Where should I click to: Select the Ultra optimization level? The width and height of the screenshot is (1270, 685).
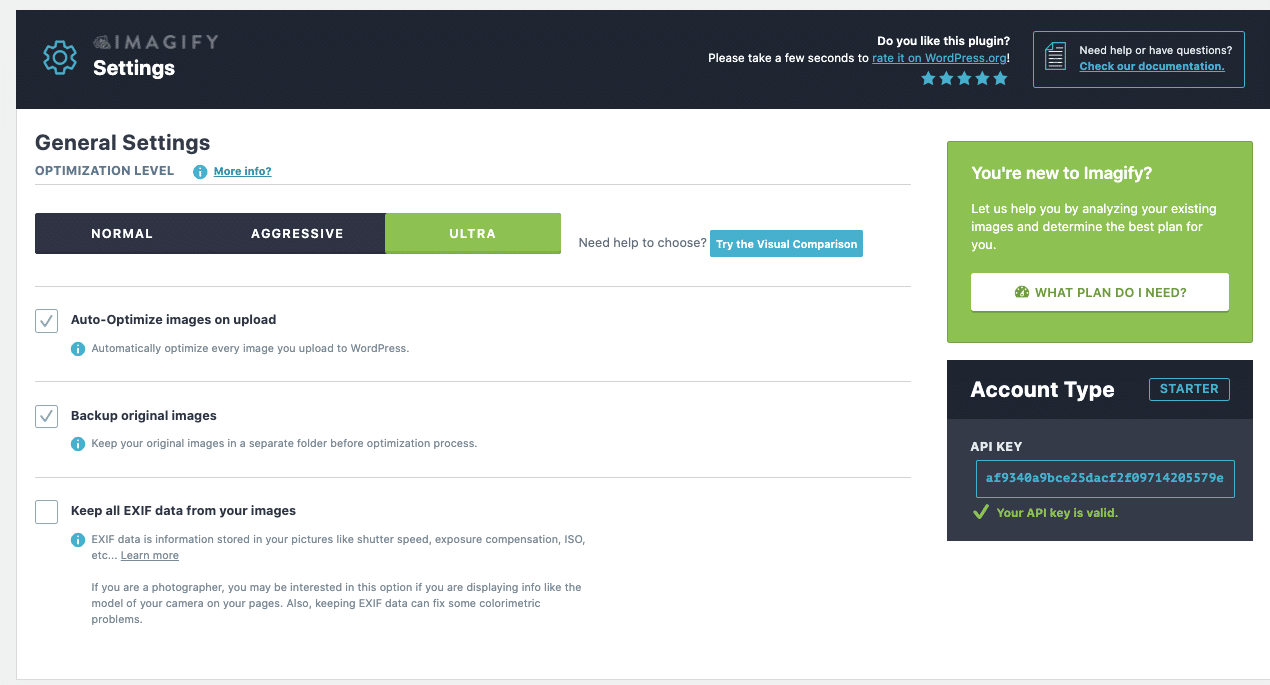click(x=473, y=233)
